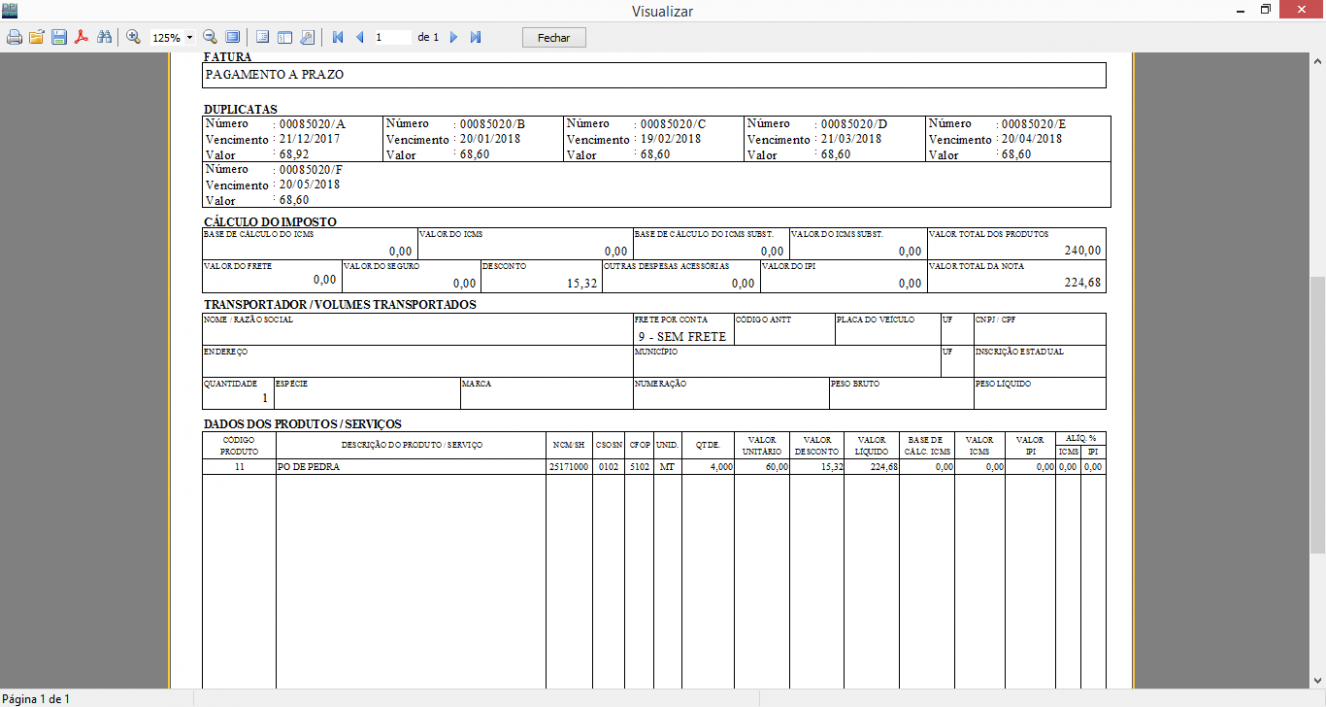The width and height of the screenshot is (1326, 707).
Task: Click Desconto value 15,32 in tax section
Action: pos(582,284)
